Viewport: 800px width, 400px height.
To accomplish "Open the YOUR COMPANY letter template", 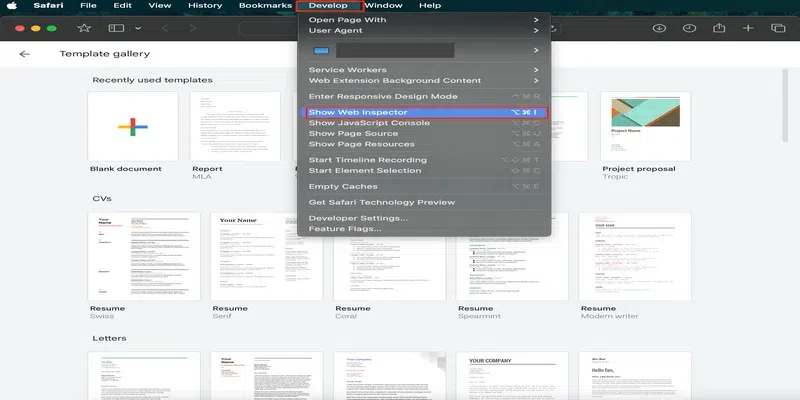I will coord(512,376).
